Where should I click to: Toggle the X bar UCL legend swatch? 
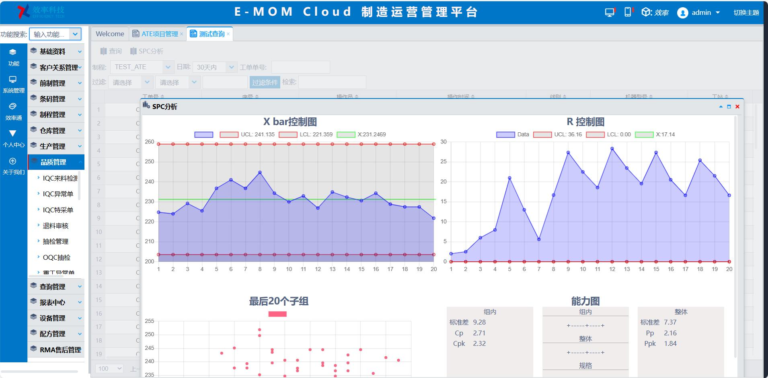229,134
